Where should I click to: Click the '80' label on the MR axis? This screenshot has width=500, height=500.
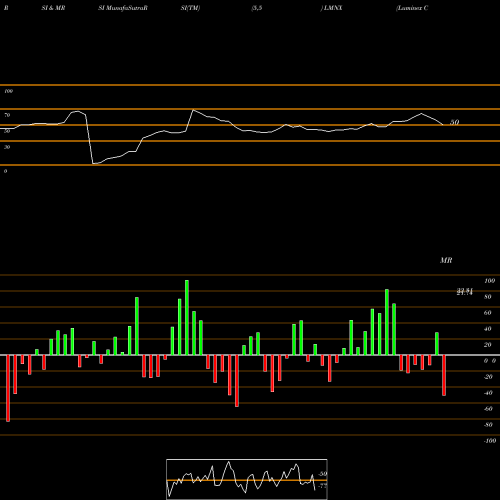(488, 297)
